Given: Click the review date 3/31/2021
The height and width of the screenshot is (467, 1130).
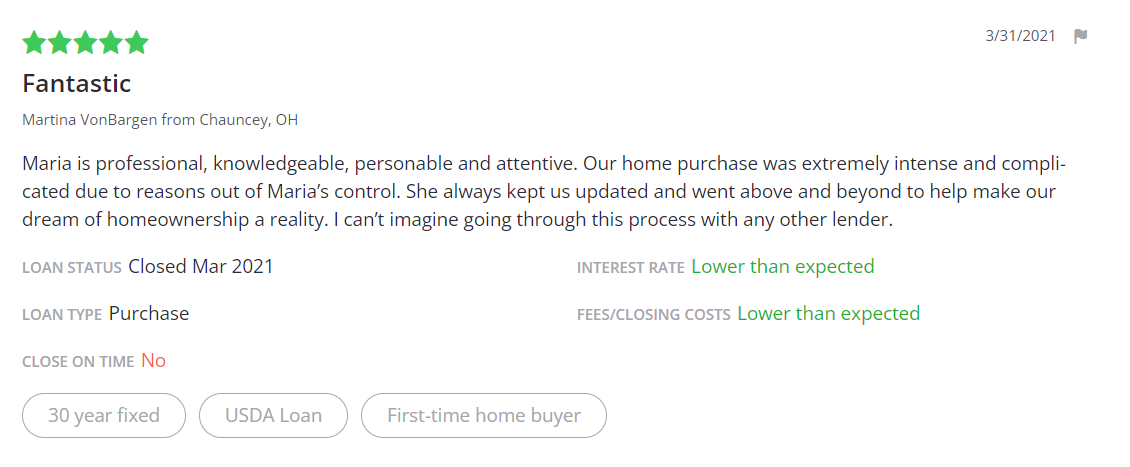Looking at the screenshot, I should (x=1020, y=36).
